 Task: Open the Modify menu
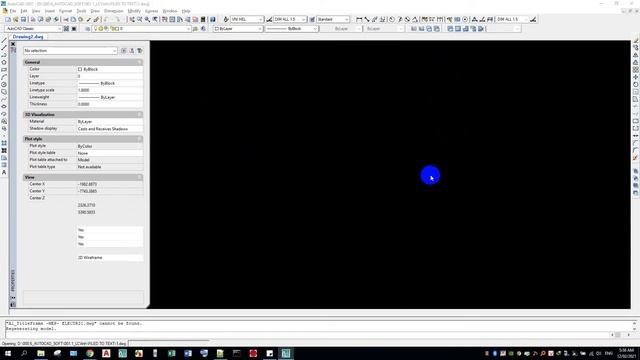click(134, 11)
